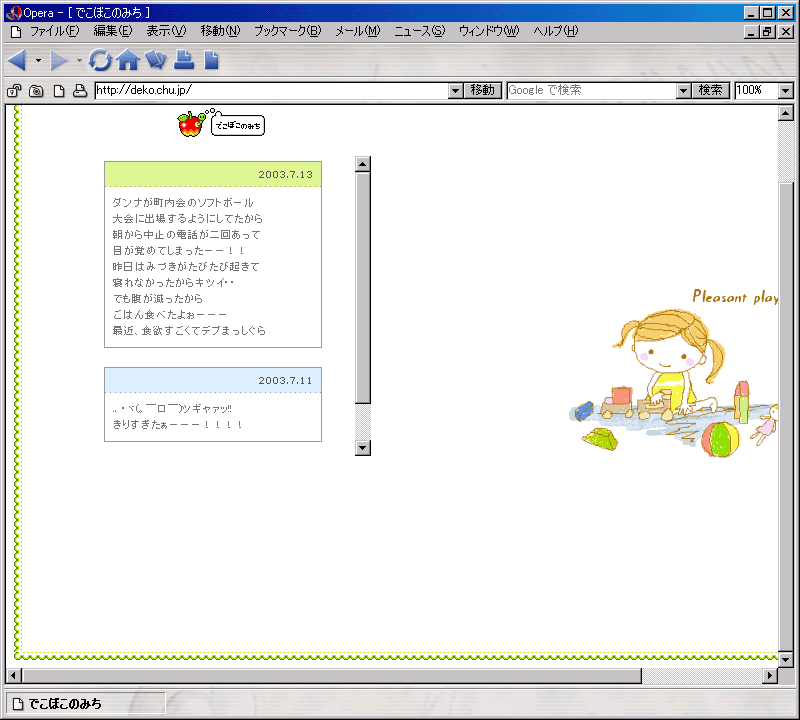
Task: Open the 編集(E) menu
Action: [x=113, y=31]
